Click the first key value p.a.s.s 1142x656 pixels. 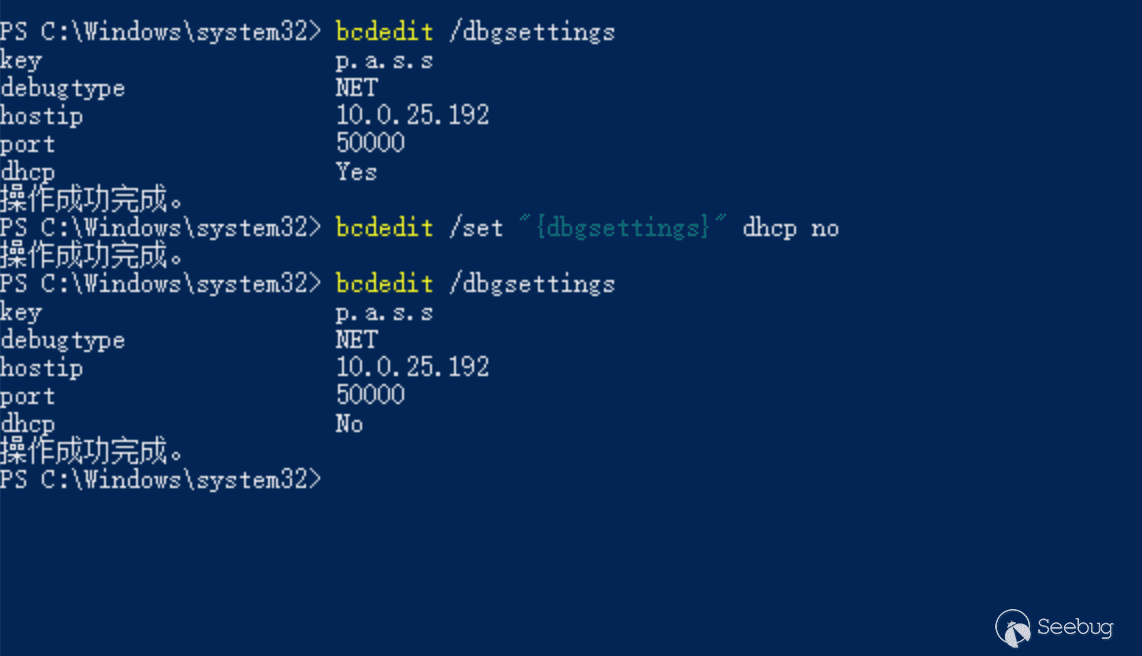[384, 61]
